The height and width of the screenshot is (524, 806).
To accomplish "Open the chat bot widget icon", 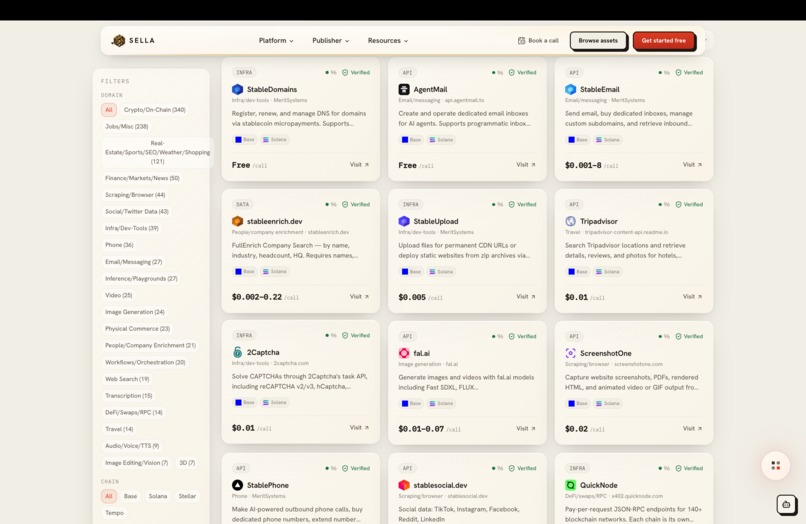I will click(x=786, y=504).
